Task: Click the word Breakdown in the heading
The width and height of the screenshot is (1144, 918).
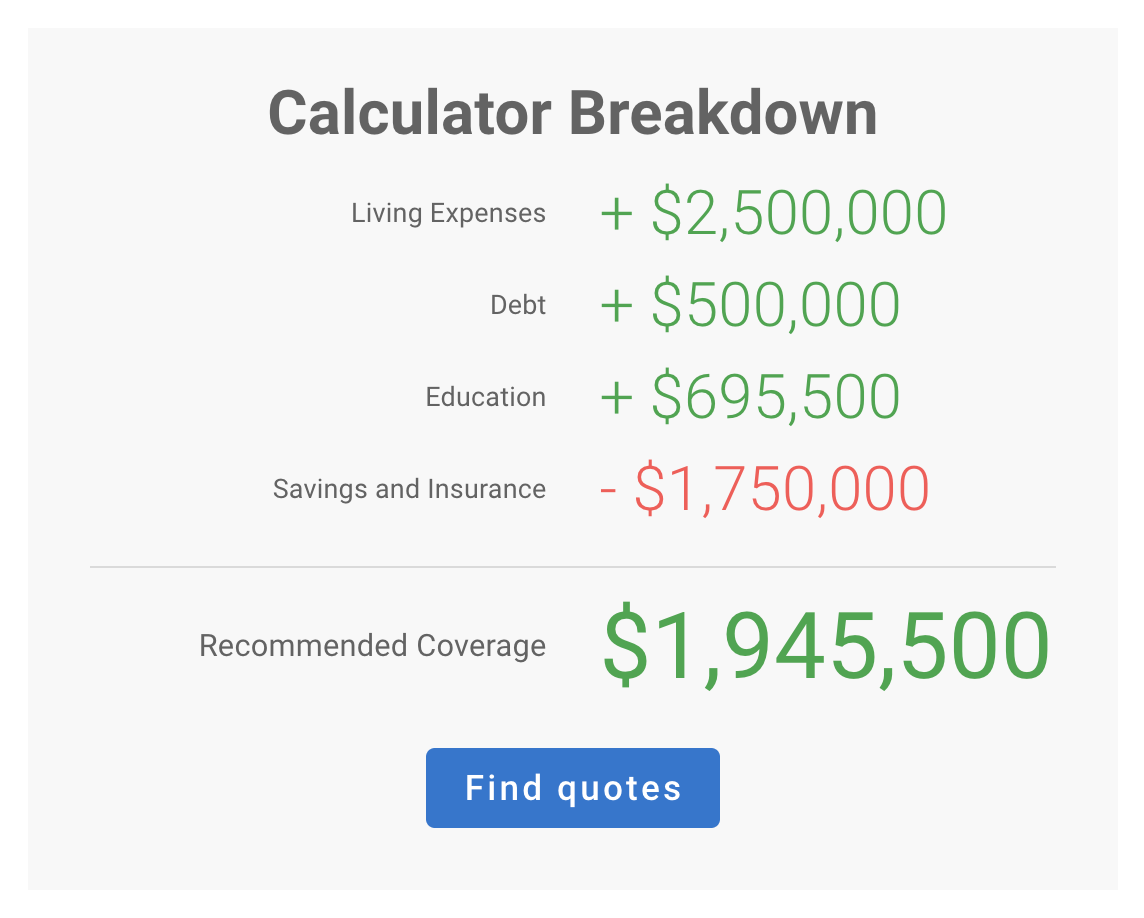Action: [723, 113]
